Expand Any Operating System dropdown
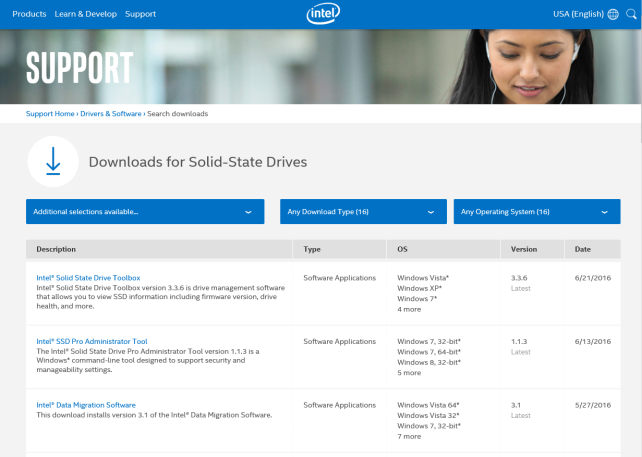The width and height of the screenshot is (642, 457). 536,212
